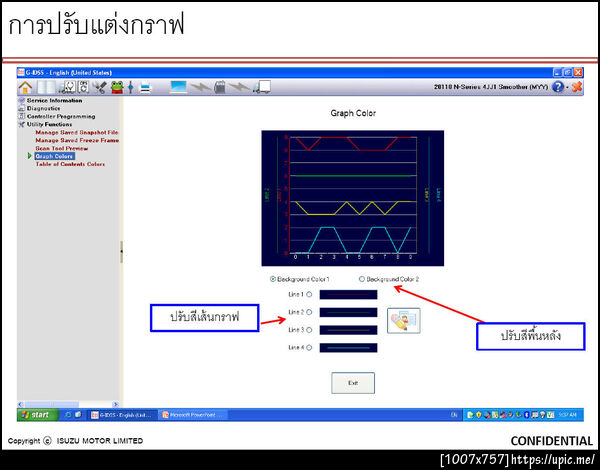The height and width of the screenshot is (470, 600).
Task: Click the laptop connection status icon
Action: (x=178, y=88)
